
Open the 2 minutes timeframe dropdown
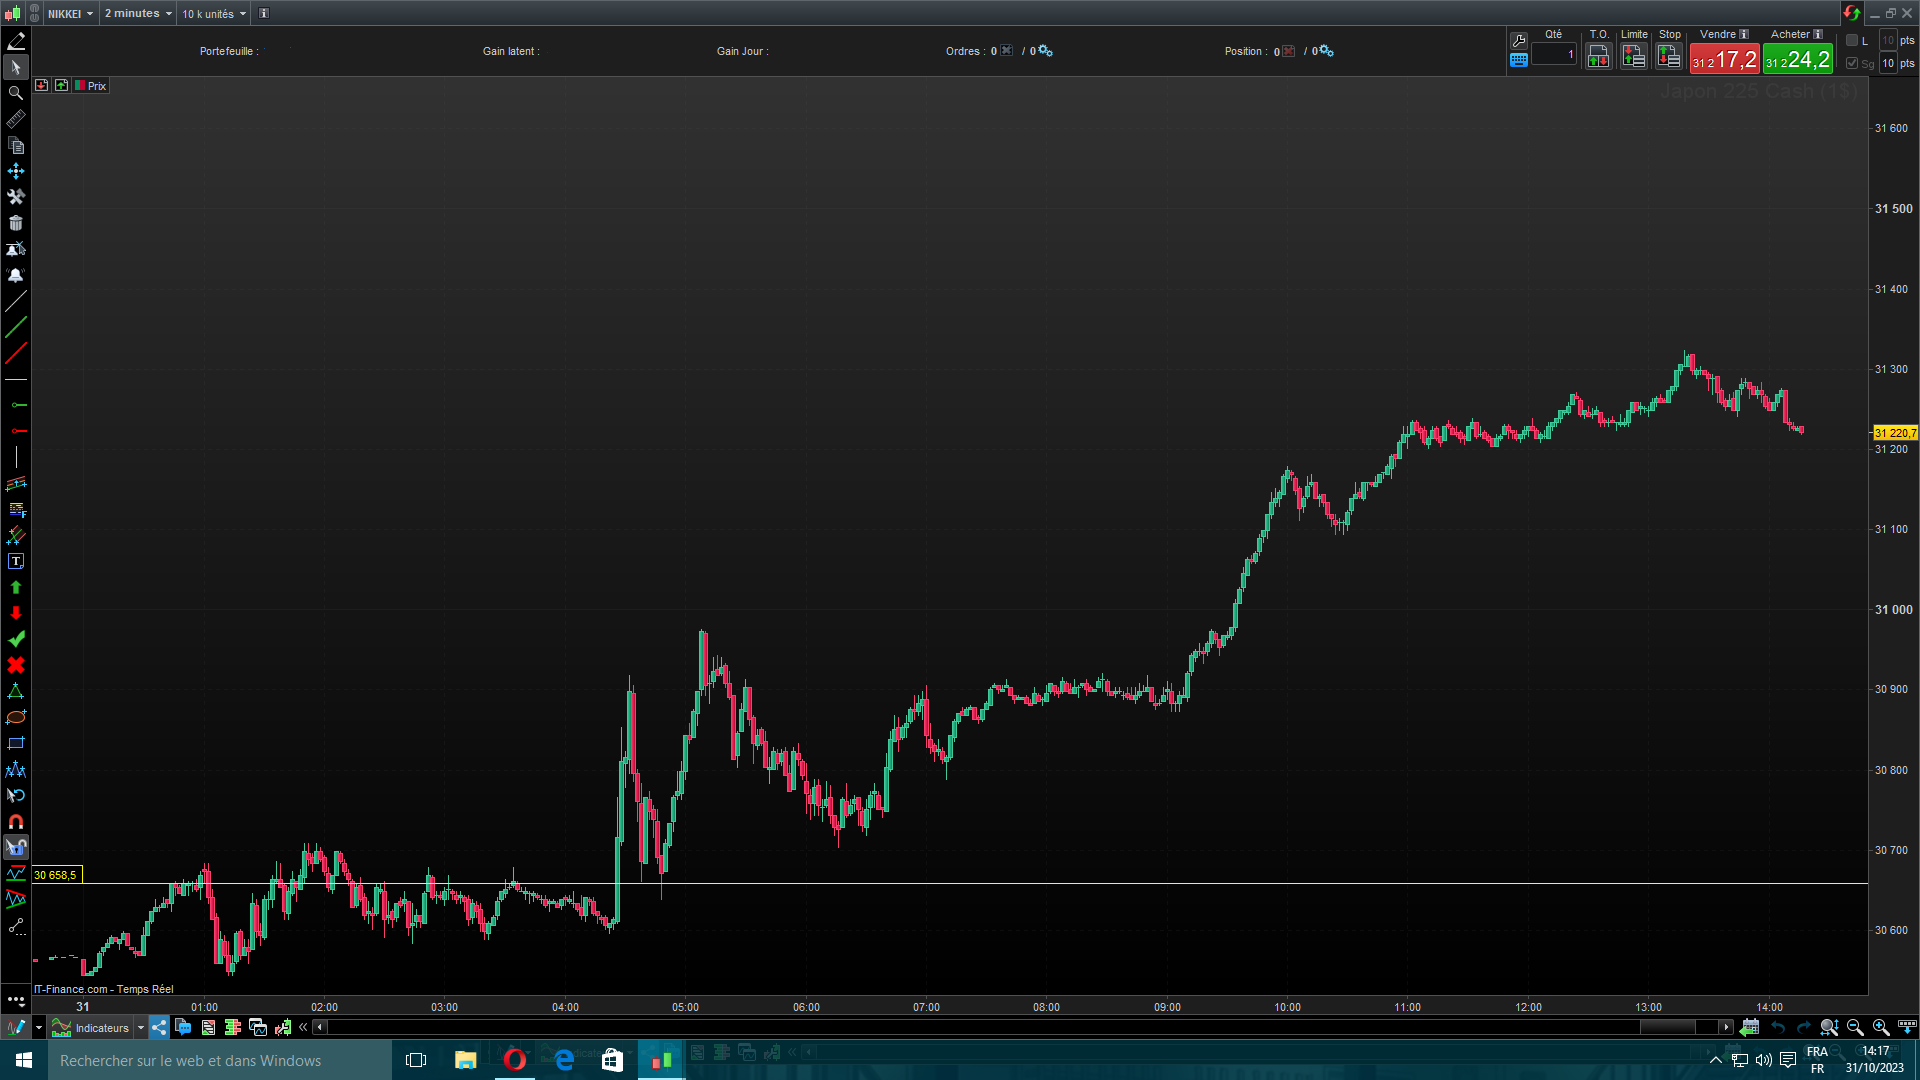point(138,13)
